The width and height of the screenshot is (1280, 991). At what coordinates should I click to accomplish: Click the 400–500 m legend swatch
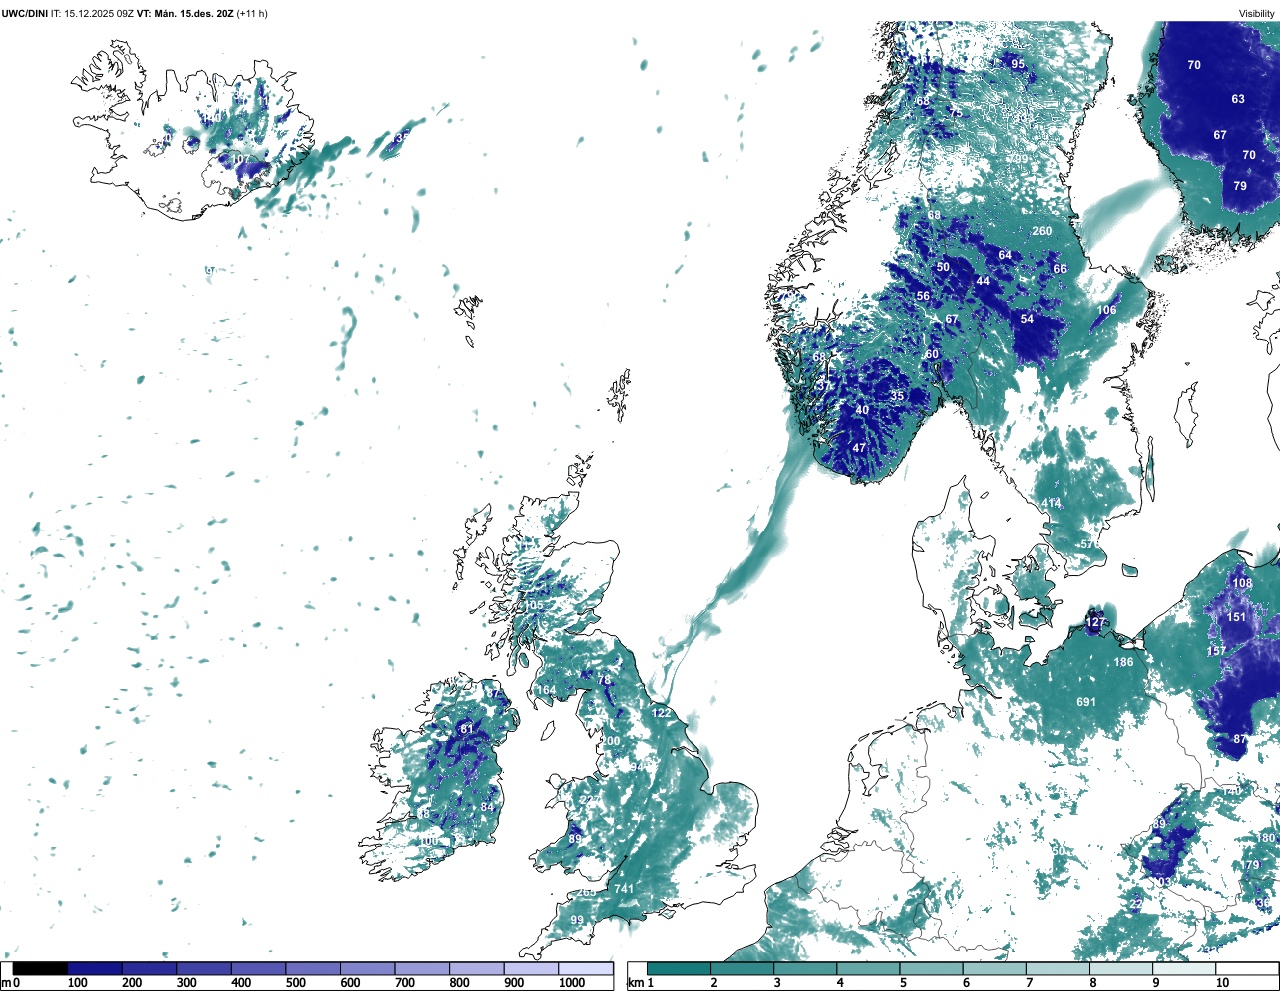258,968
